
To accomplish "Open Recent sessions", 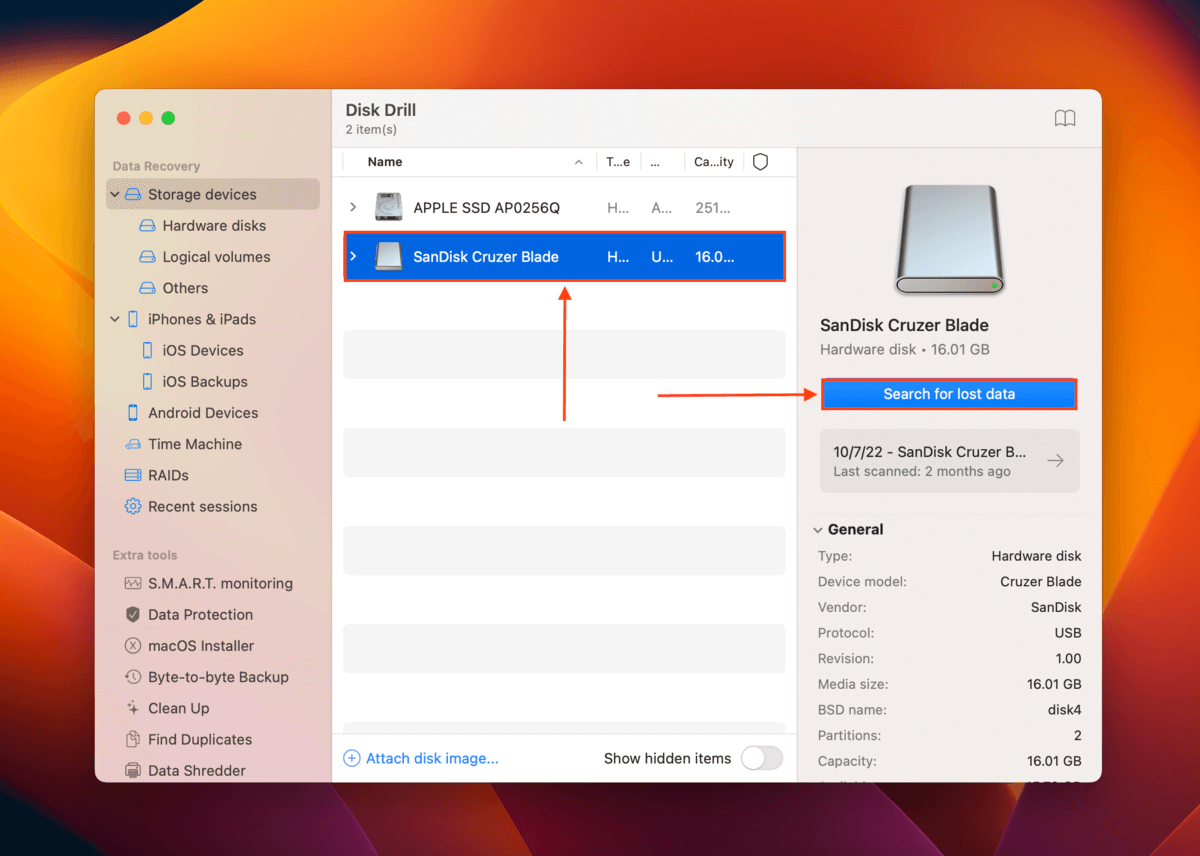I will tap(203, 506).
